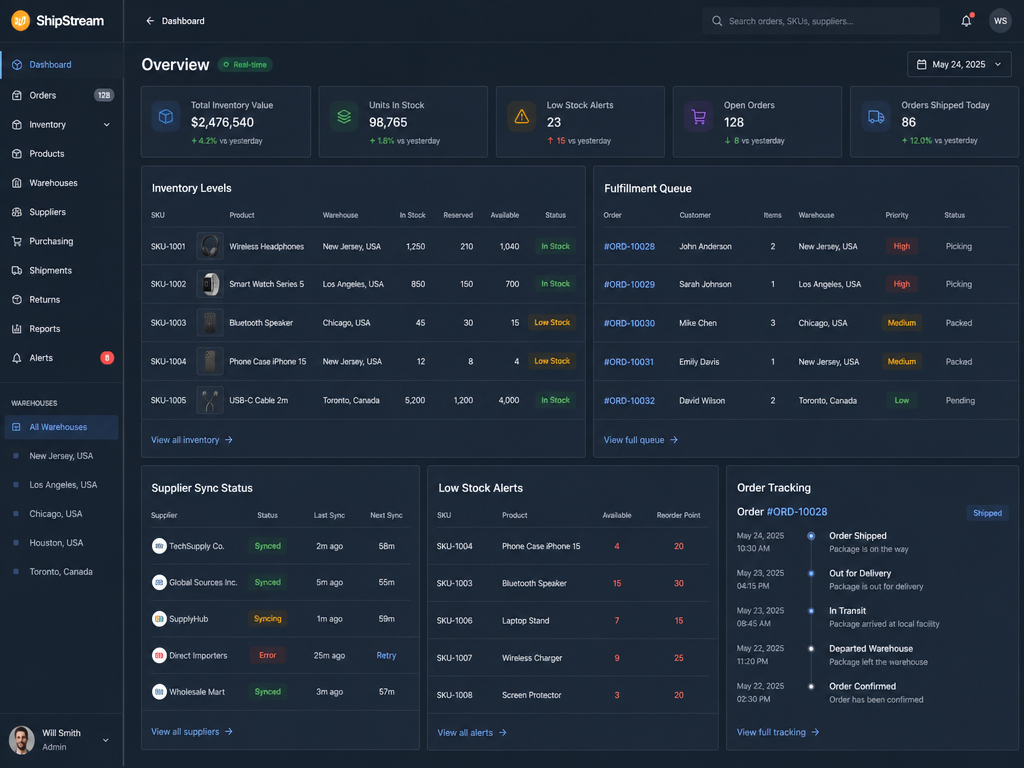The height and width of the screenshot is (768, 1024).
Task: Click the Low Stock badge for SKU-1003
Action: [552, 322]
